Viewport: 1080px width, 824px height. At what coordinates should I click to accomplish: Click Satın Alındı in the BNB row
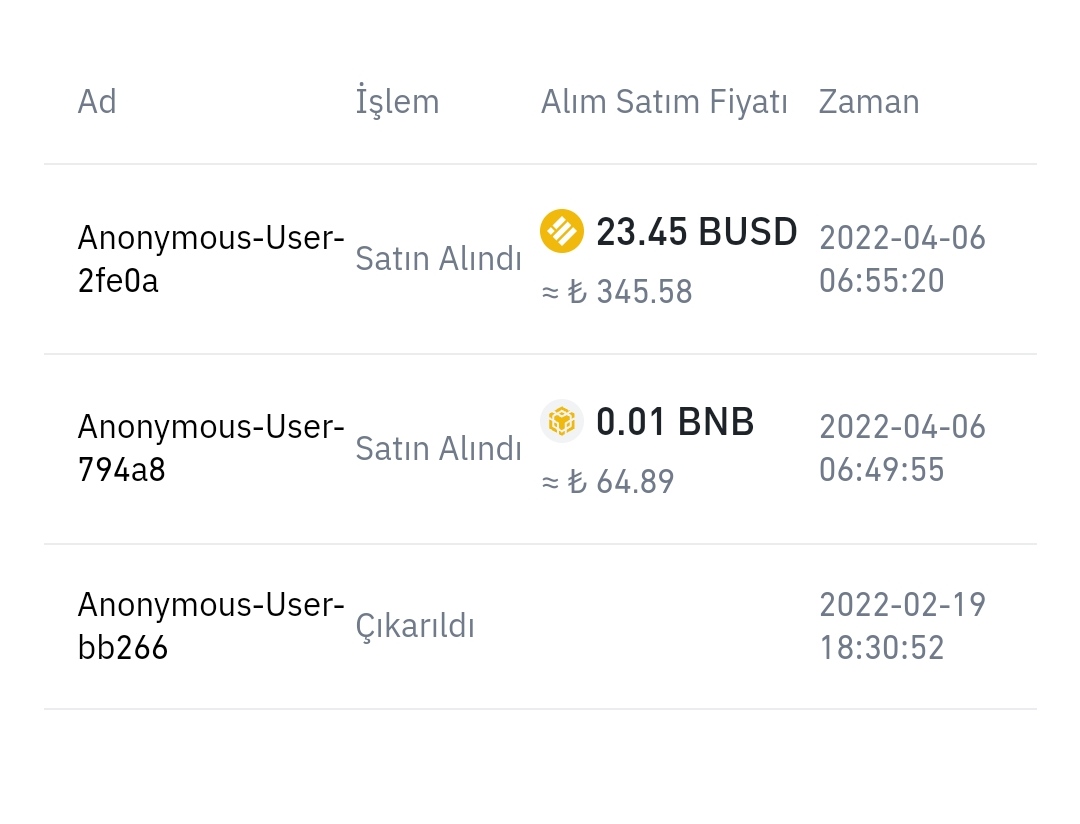point(439,449)
